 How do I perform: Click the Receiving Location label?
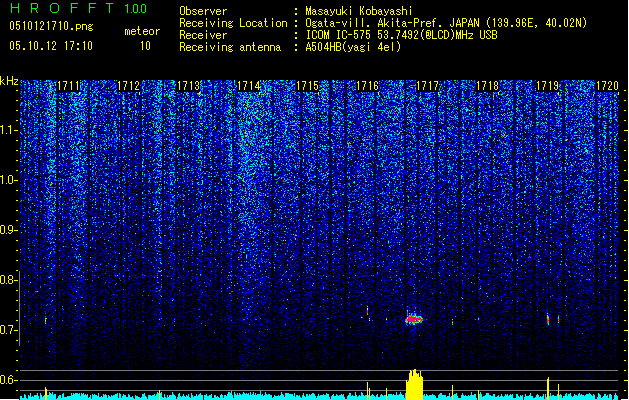click(x=233, y=23)
